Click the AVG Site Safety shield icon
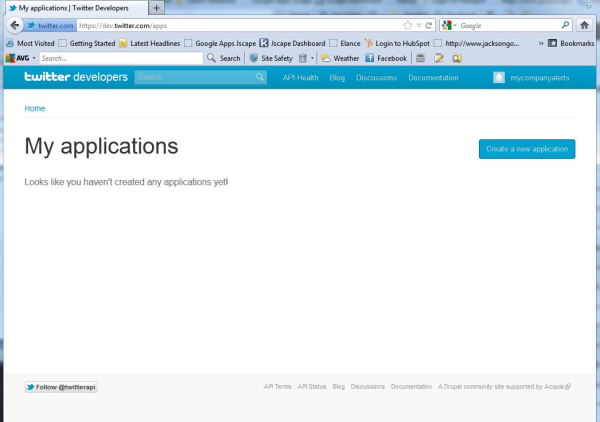The width and height of the screenshot is (600, 422). 254,58
